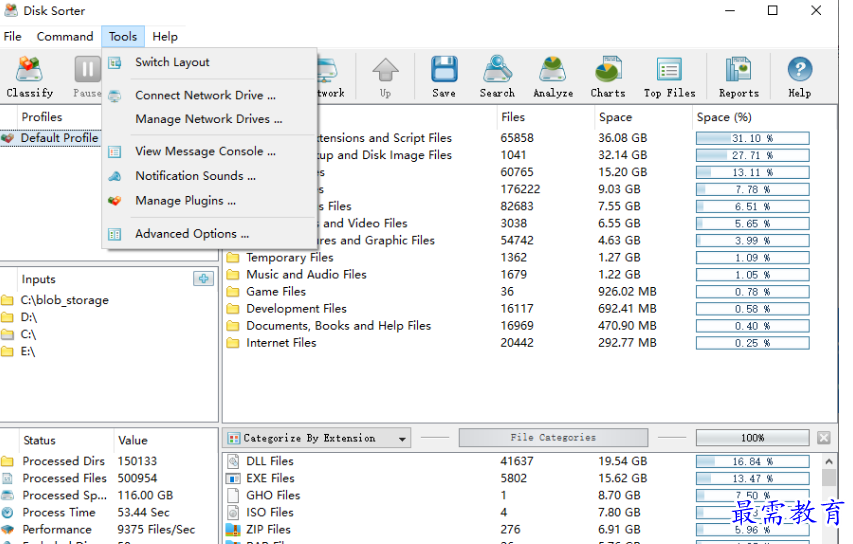
Task: Select Music and Audio Files row
Action: point(517,275)
